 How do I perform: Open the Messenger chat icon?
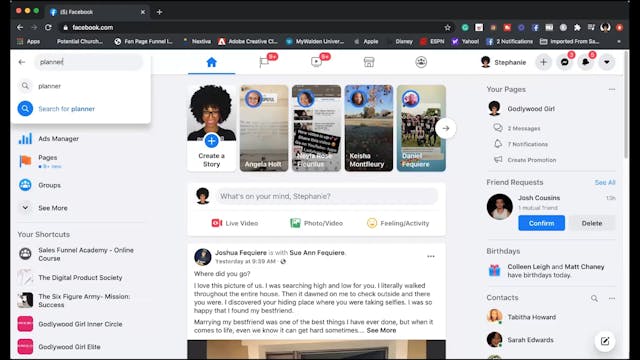564,62
